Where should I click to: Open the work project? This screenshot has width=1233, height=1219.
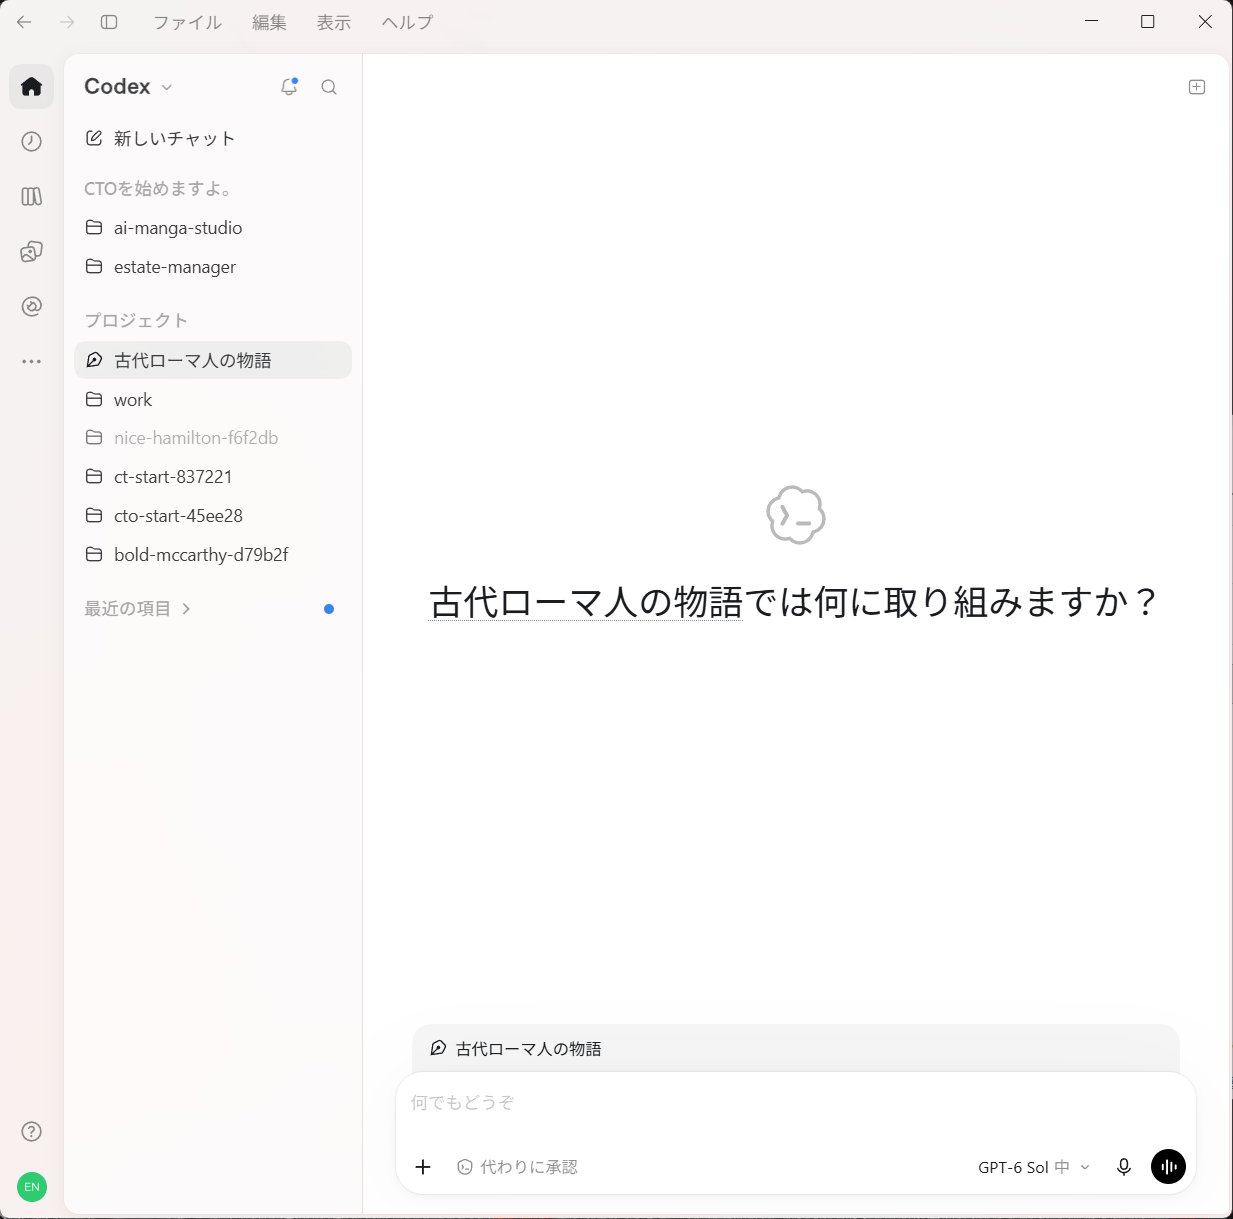[213, 399]
